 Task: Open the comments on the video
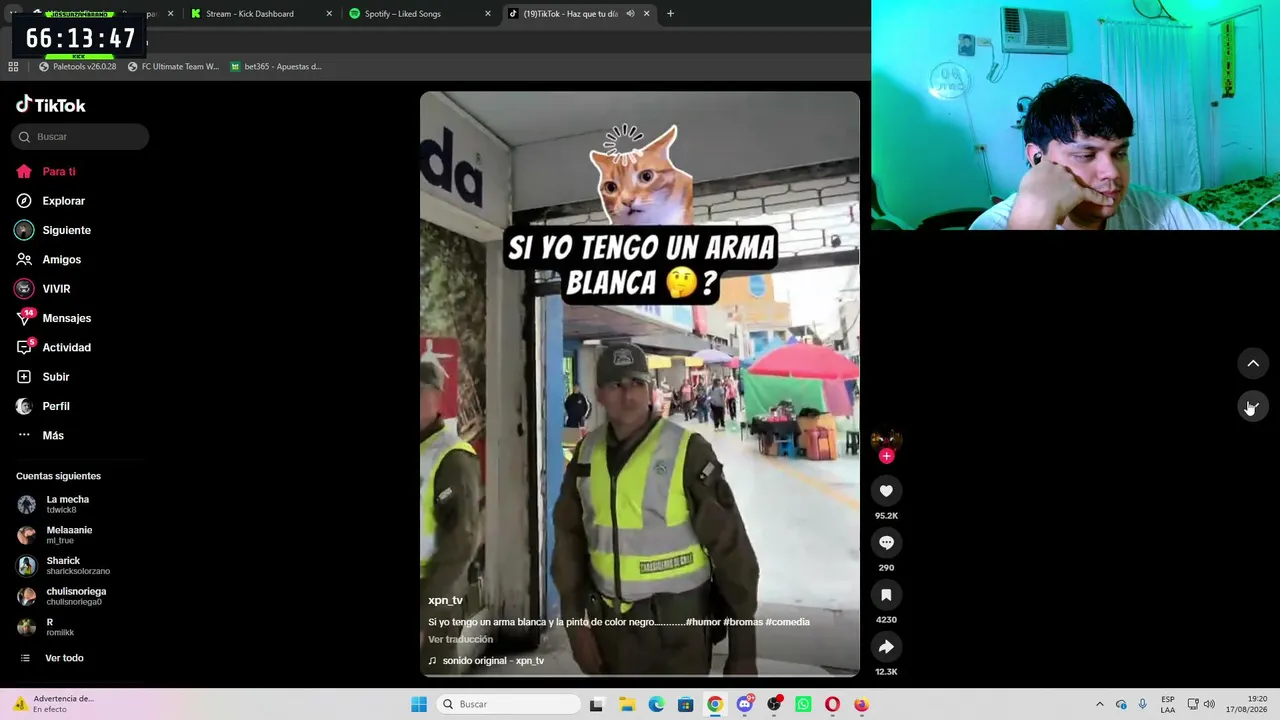pos(886,543)
